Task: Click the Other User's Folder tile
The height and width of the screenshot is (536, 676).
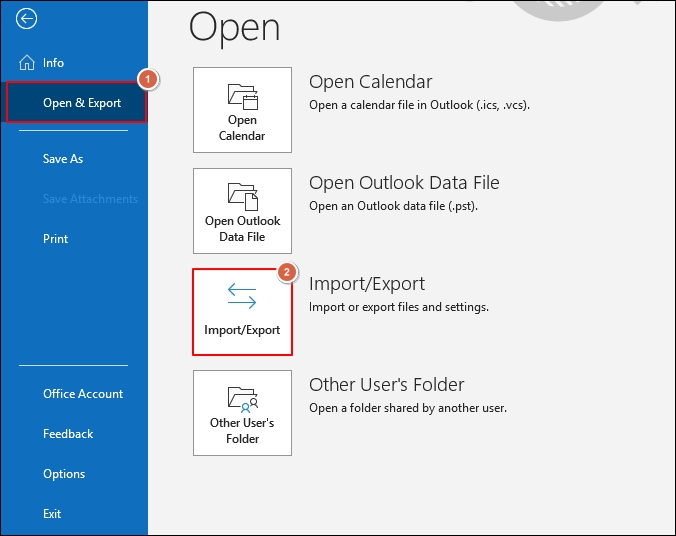Action: coord(242,413)
